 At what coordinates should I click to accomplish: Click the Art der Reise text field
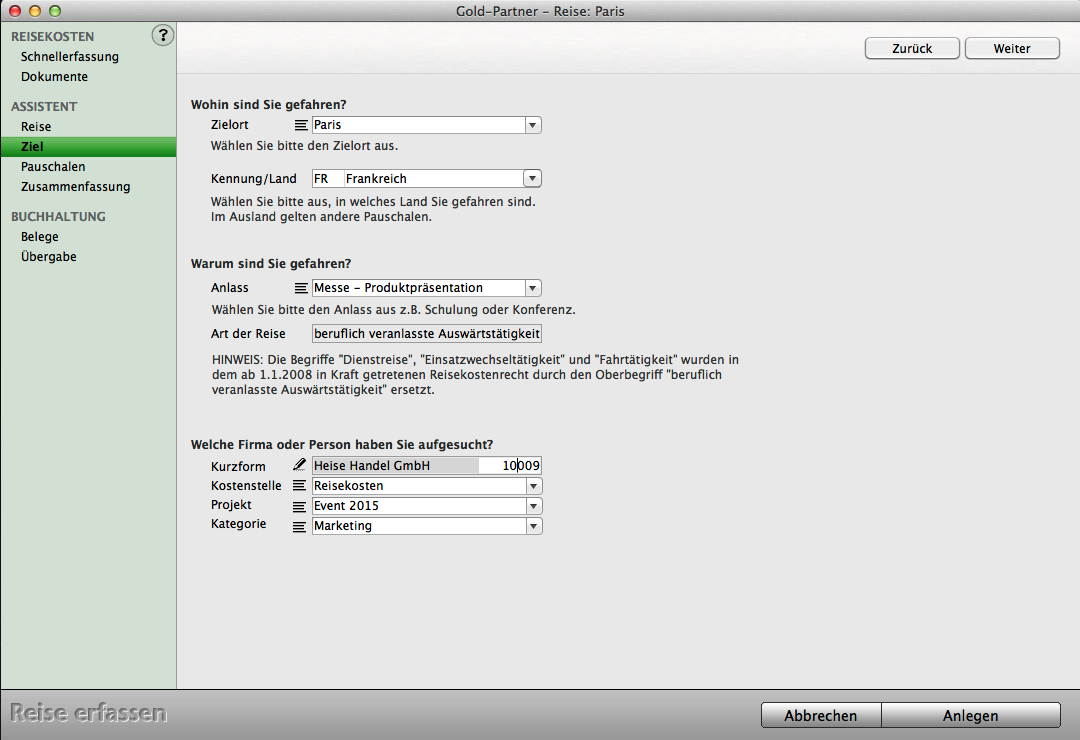(427, 334)
